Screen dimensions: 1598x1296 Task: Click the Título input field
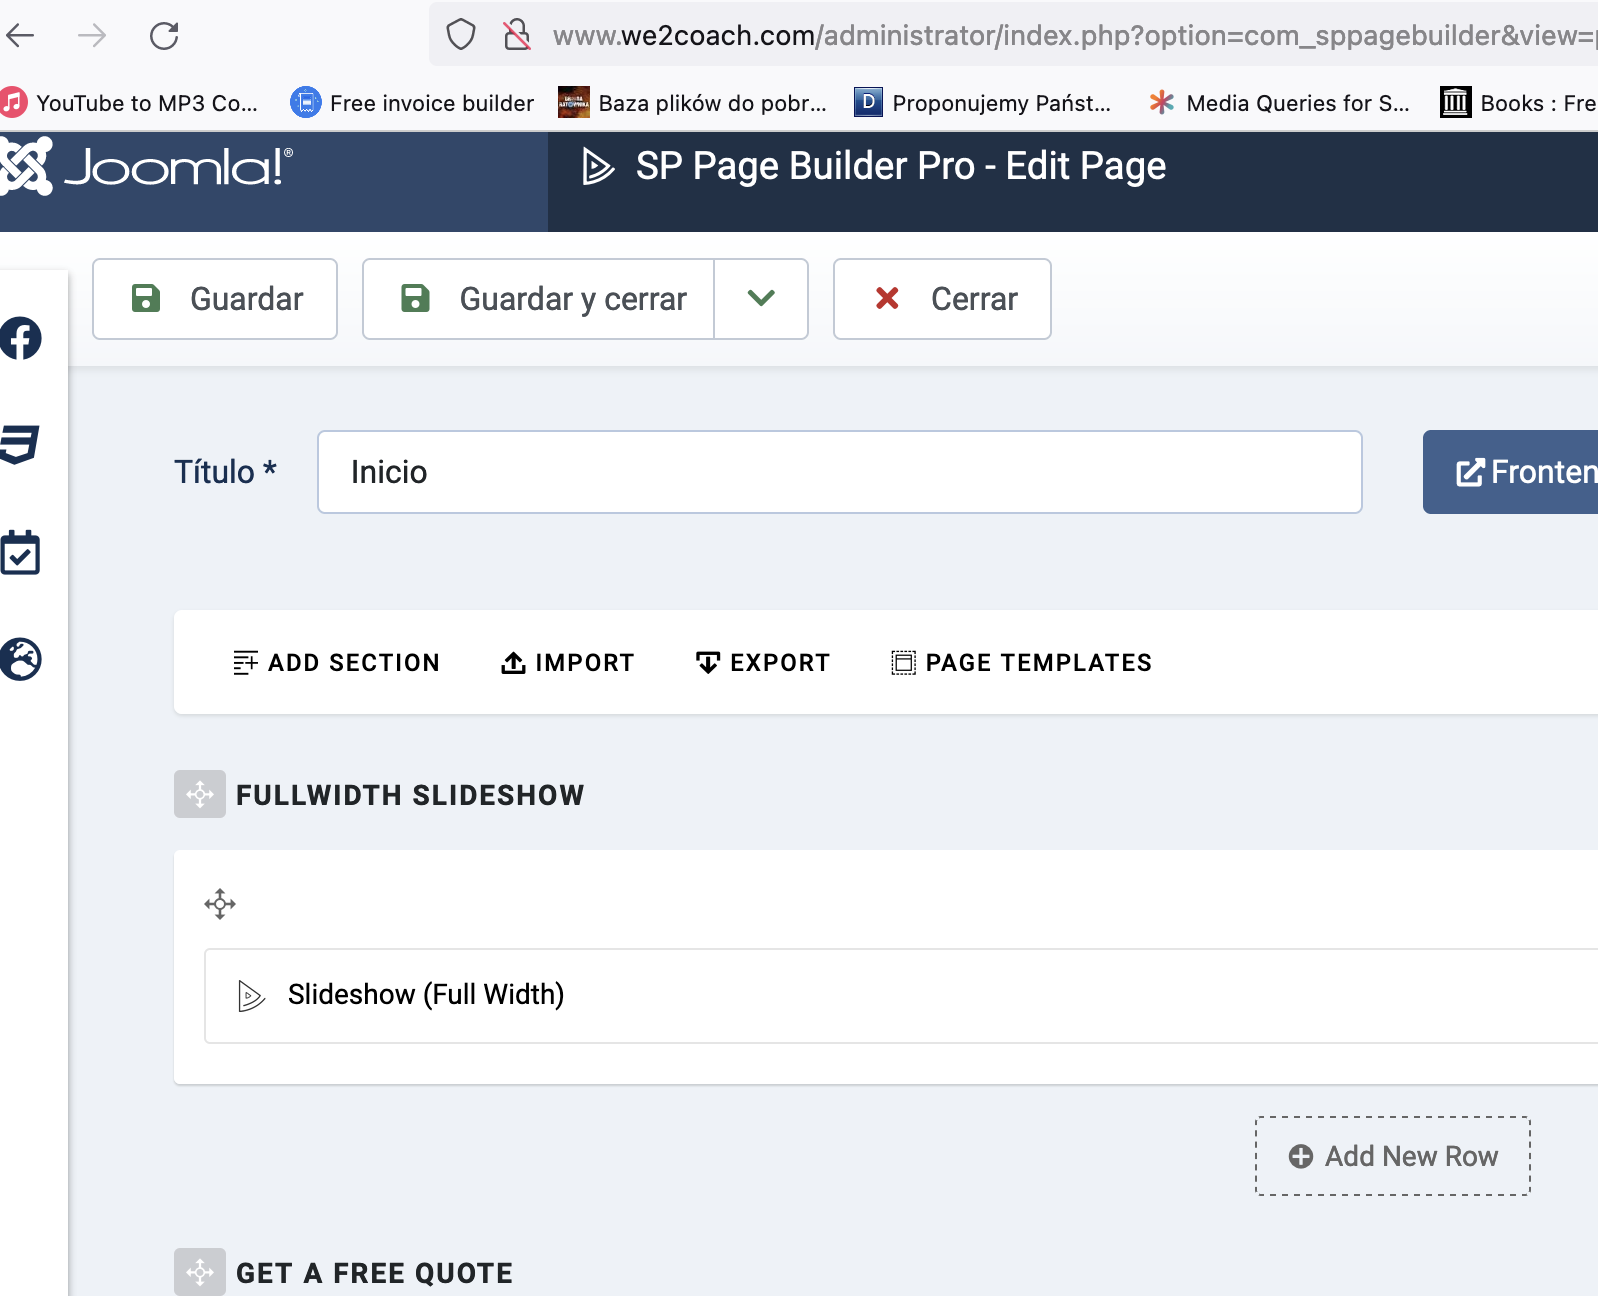pyautogui.click(x=839, y=472)
